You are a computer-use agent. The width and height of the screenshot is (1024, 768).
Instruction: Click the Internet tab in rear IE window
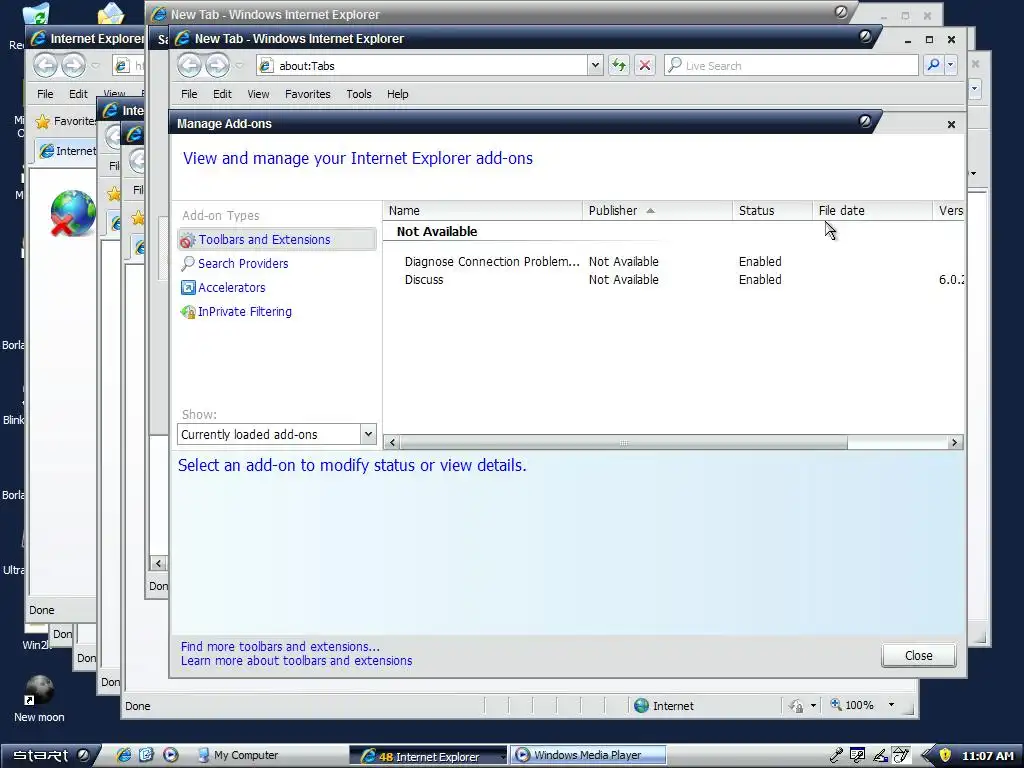click(67, 151)
